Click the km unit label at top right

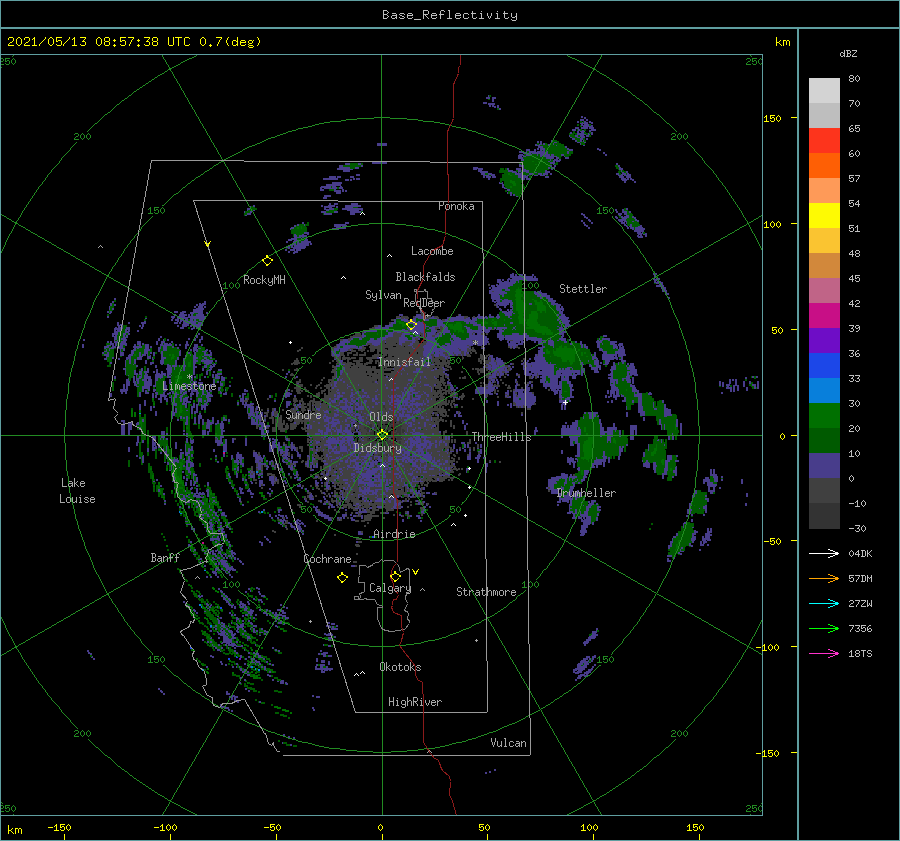[782, 42]
